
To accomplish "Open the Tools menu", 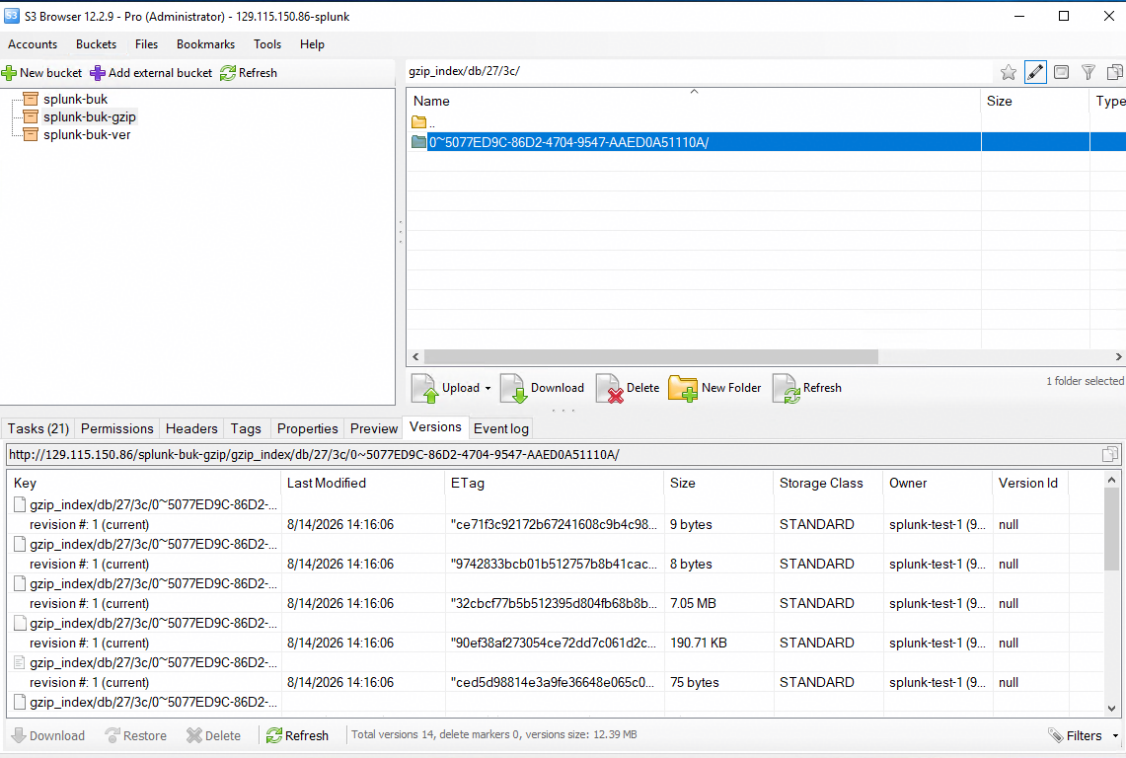I will click(x=267, y=45).
